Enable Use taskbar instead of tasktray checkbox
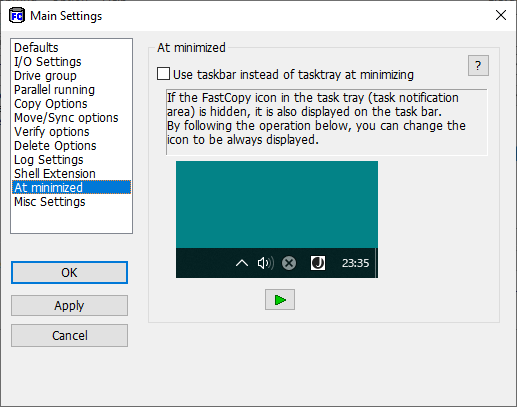Image resolution: width=517 pixels, height=407 pixels. point(163,74)
